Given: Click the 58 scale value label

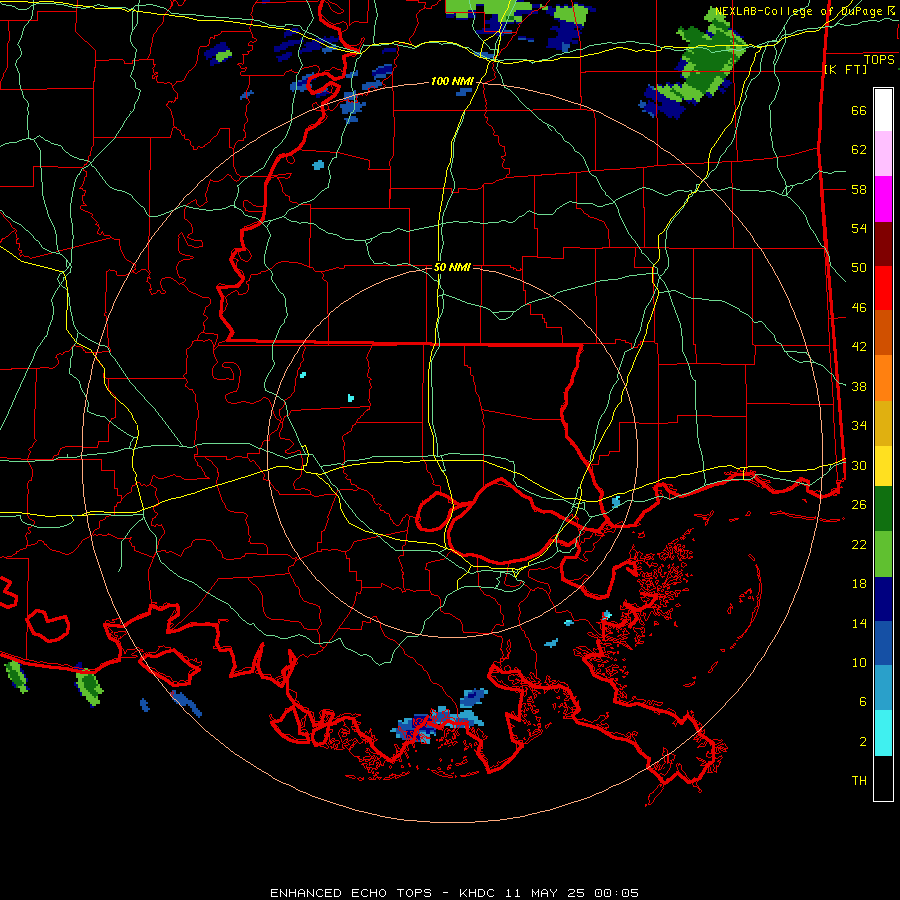Looking at the screenshot, I should click(x=859, y=189).
